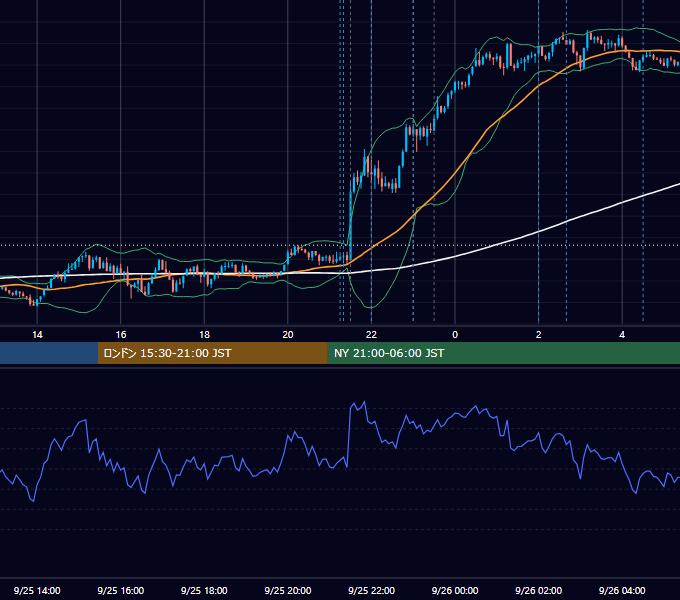Click the 16 hour axis label
The image size is (680, 600).
[121, 335]
